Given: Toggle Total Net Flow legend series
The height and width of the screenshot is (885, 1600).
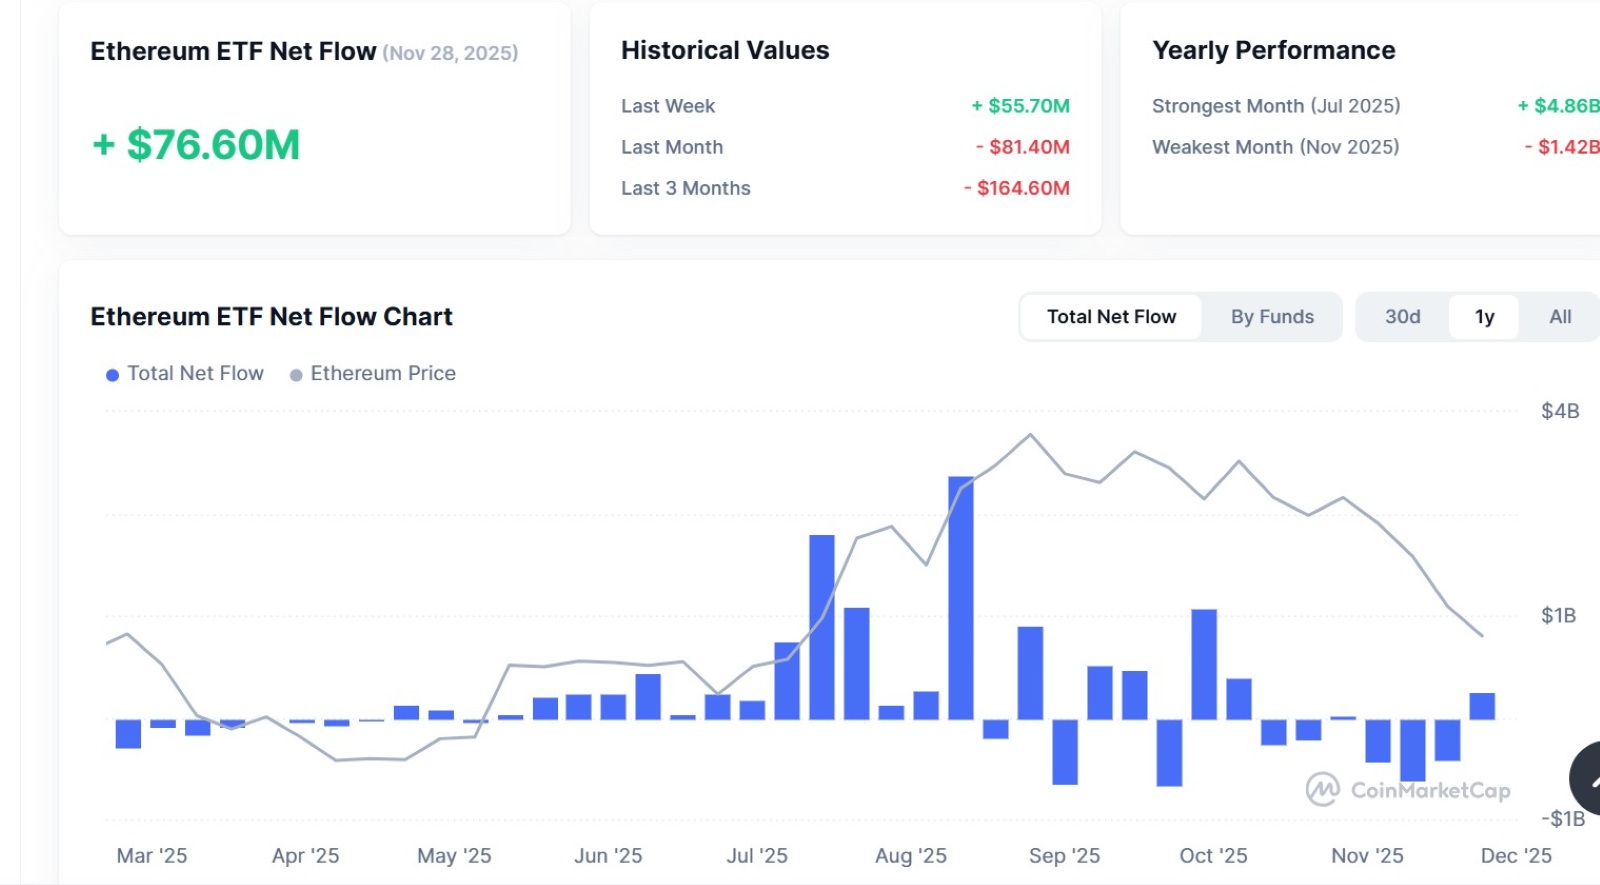Looking at the screenshot, I should coord(185,373).
